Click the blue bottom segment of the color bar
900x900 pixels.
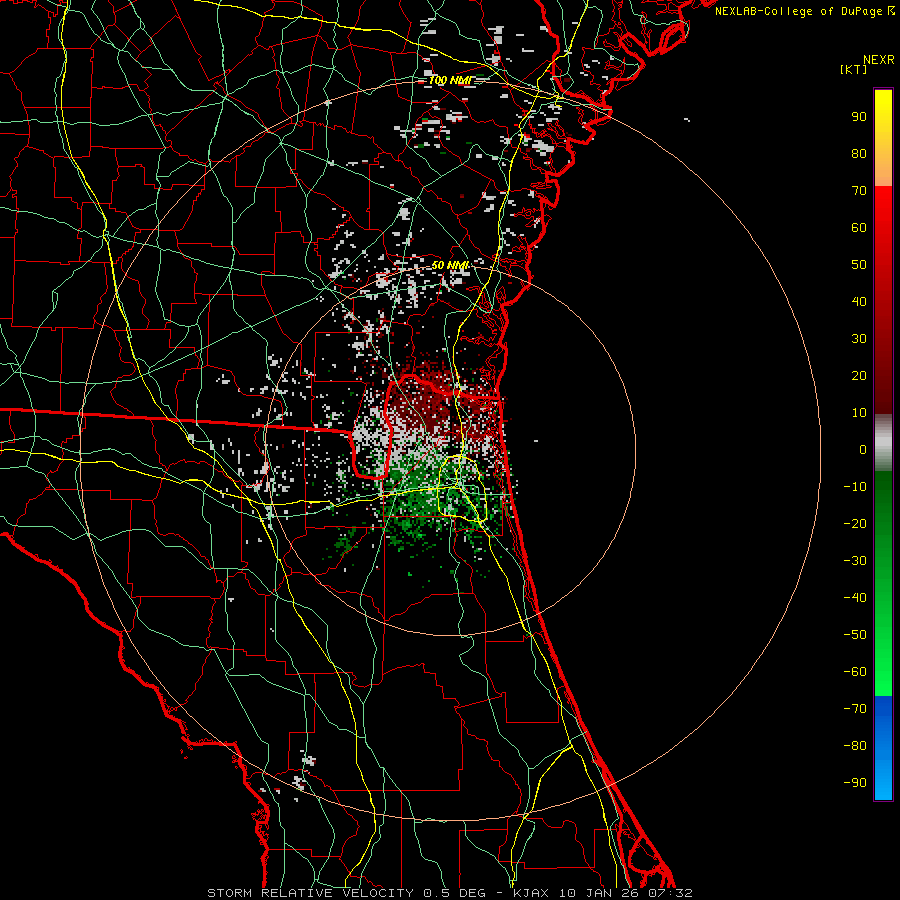(x=883, y=748)
